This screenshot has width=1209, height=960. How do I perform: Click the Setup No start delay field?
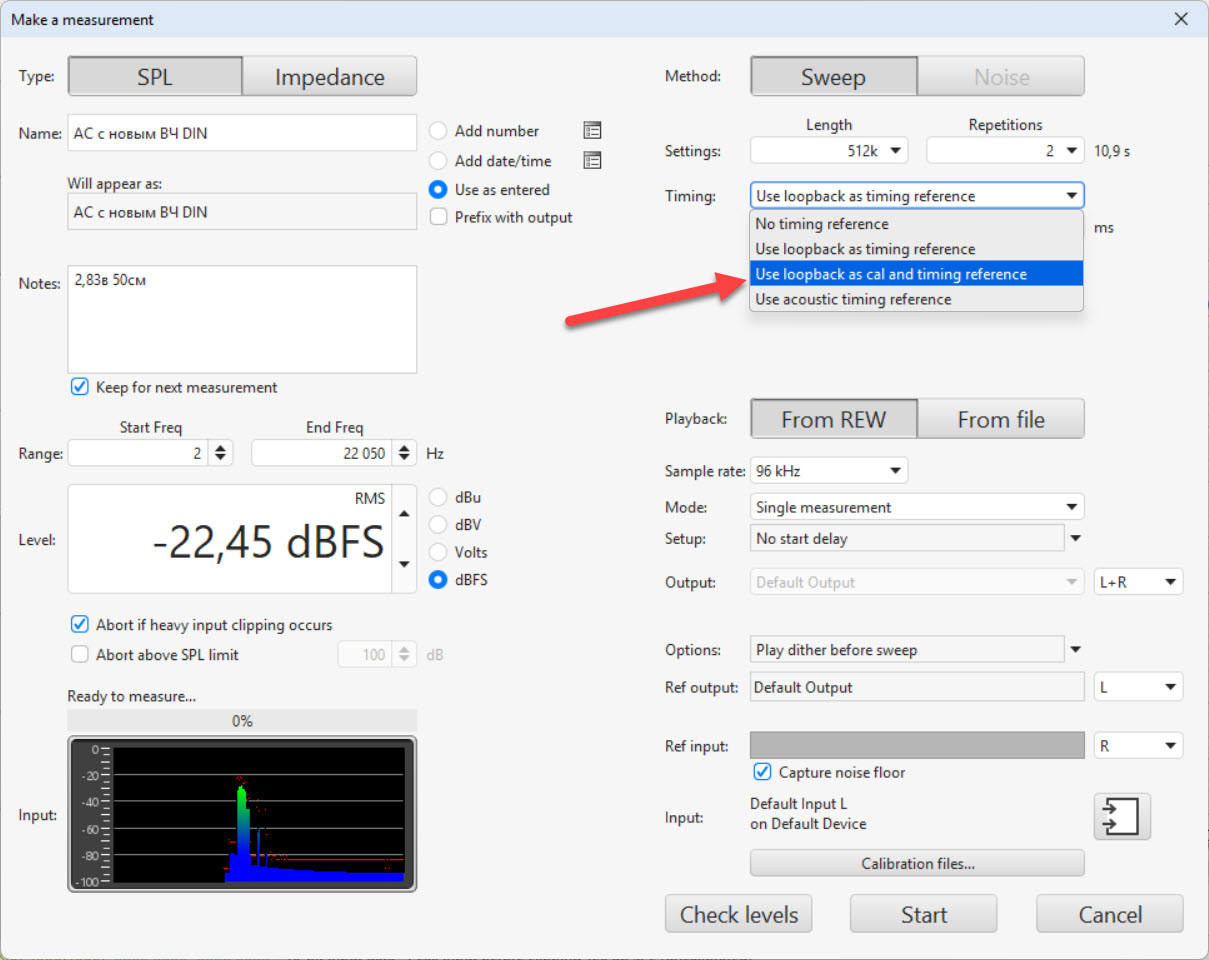pyautogui.click(x=907, y=538)
